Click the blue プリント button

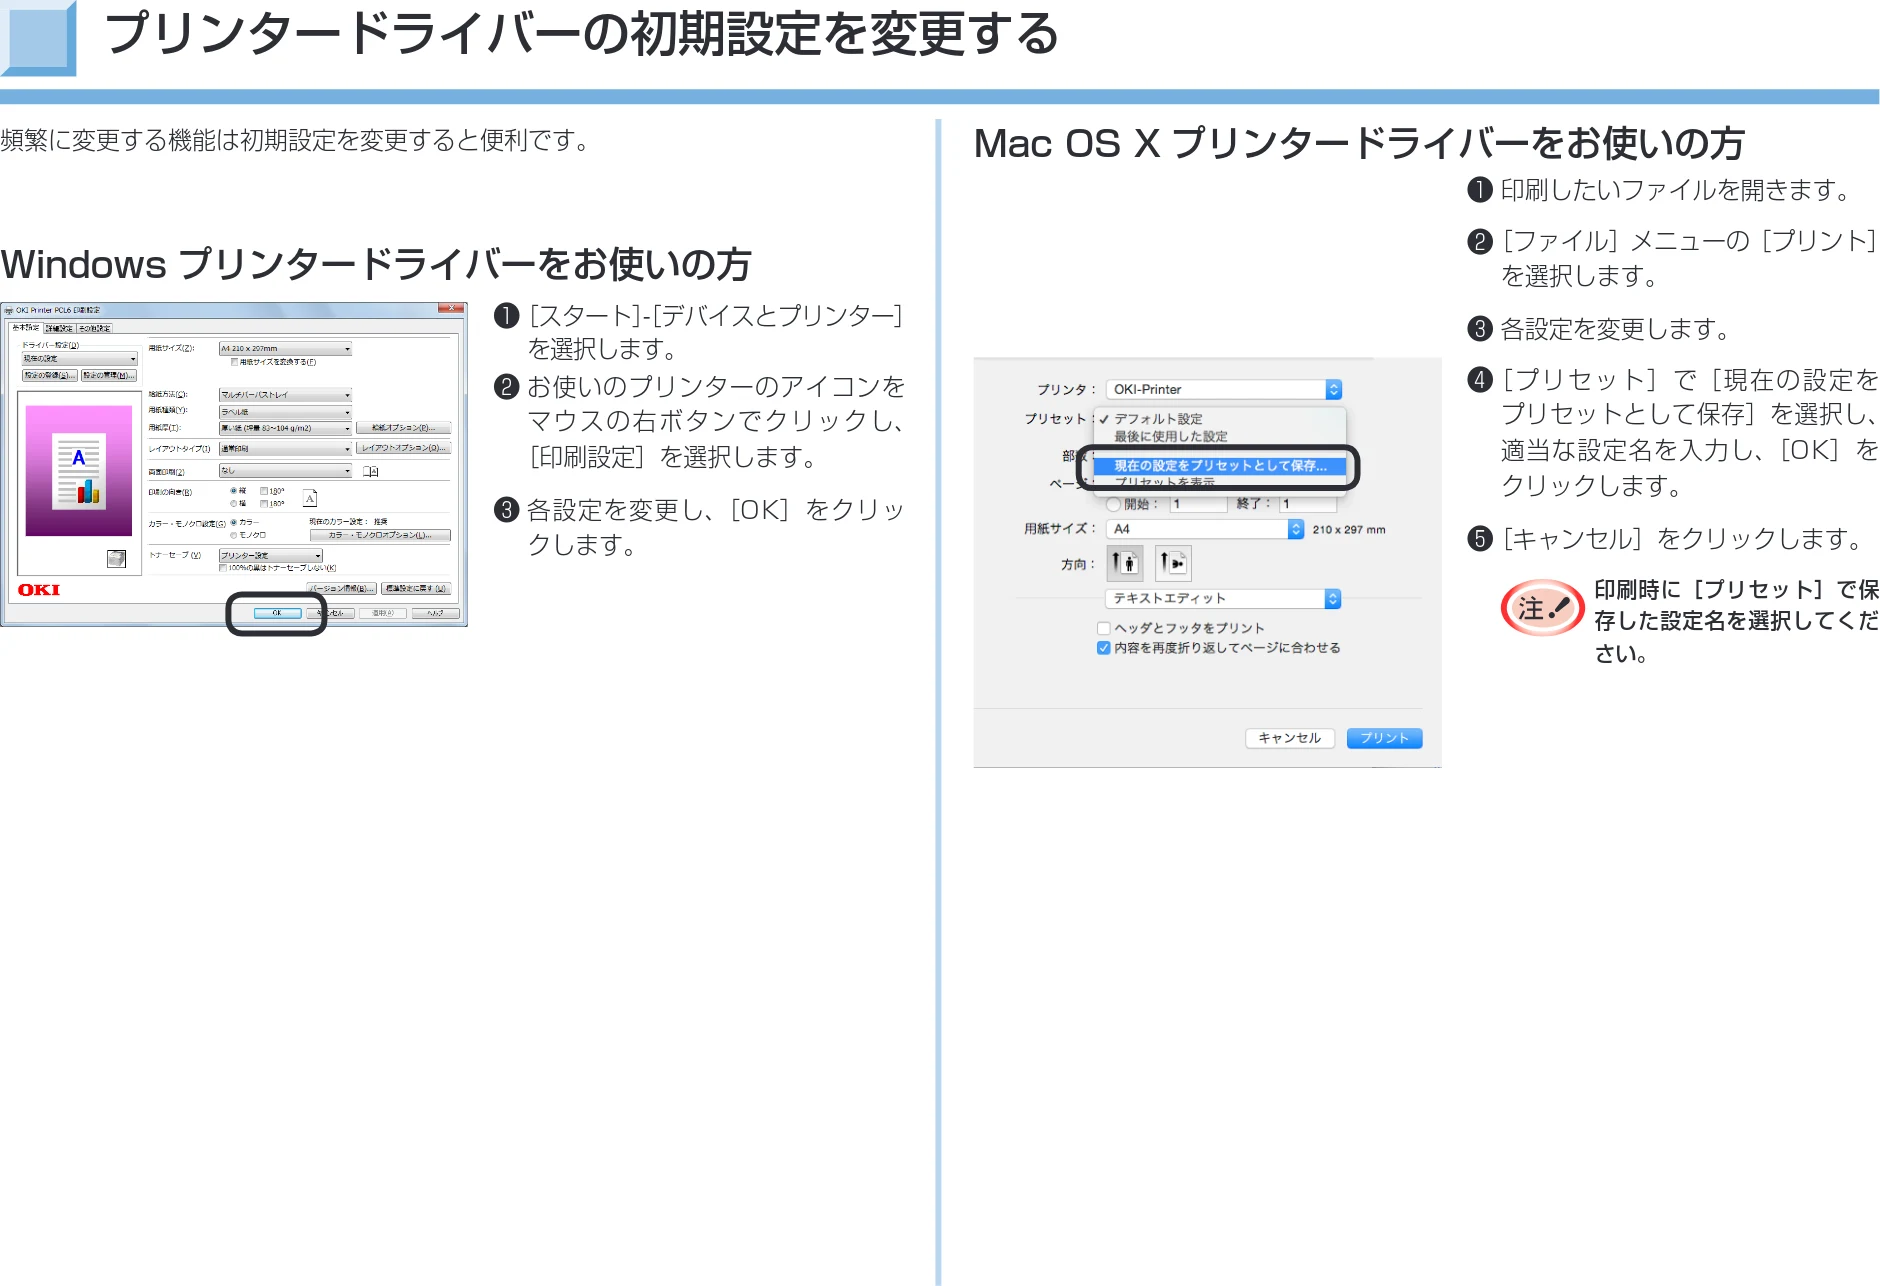pyautogui.click(x=1384, y=738)
